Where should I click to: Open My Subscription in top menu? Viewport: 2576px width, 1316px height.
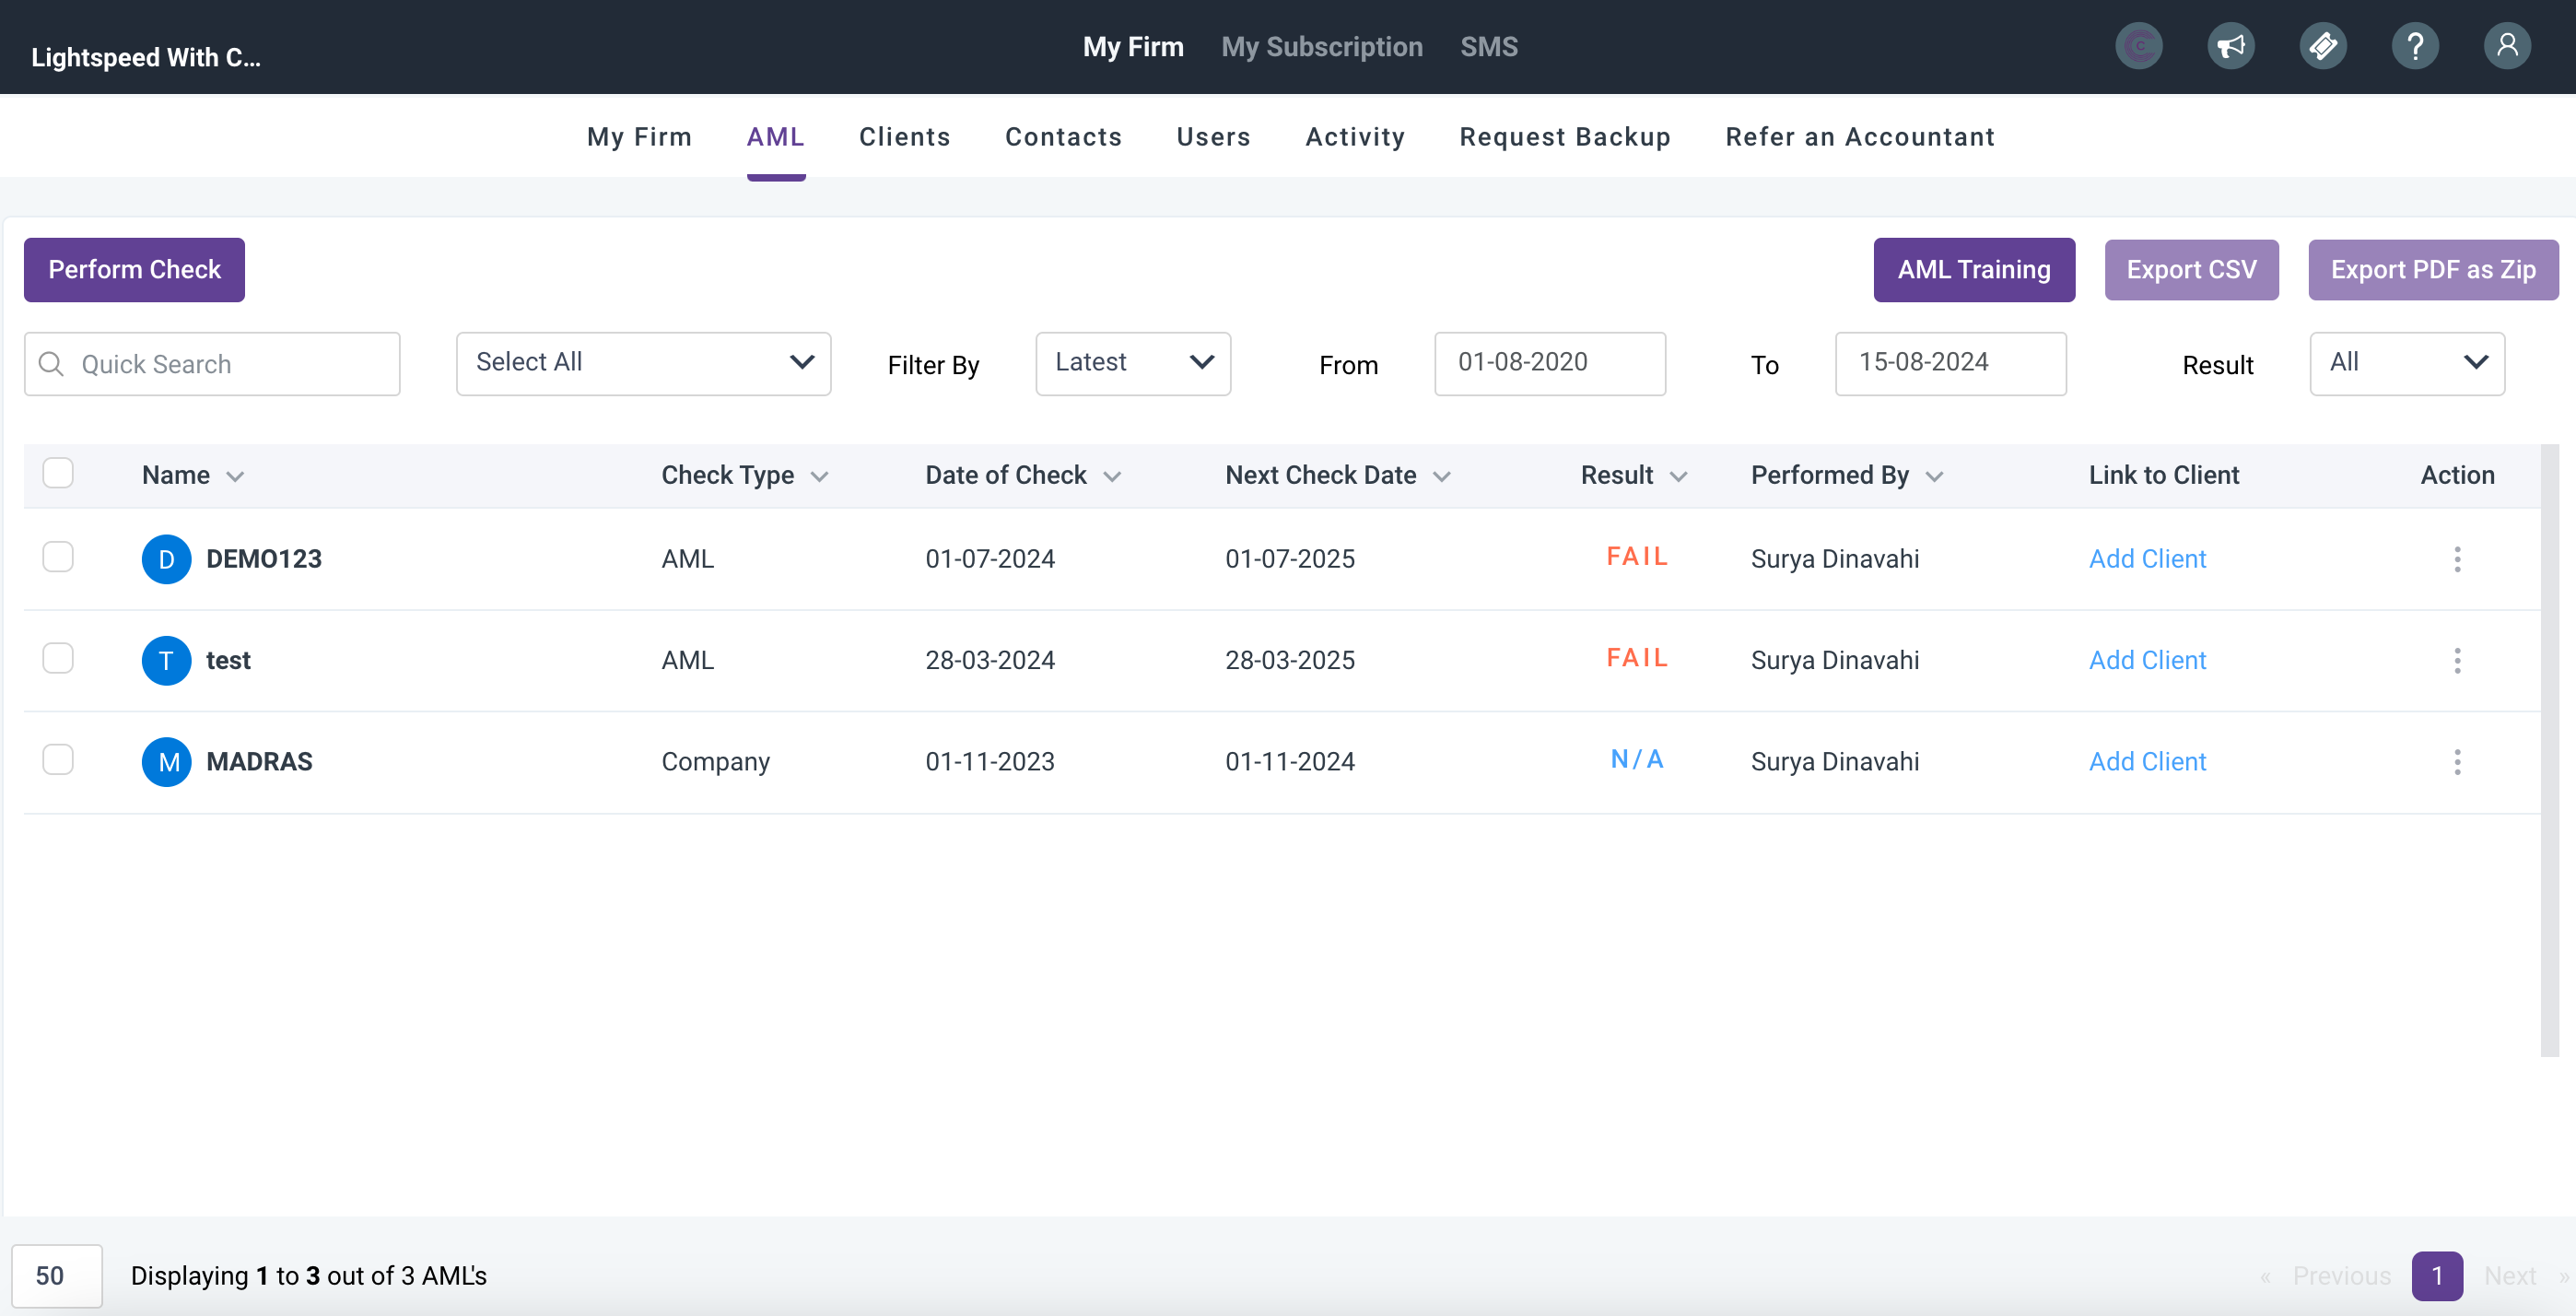pyautogui.click(x=1321, y=47)
